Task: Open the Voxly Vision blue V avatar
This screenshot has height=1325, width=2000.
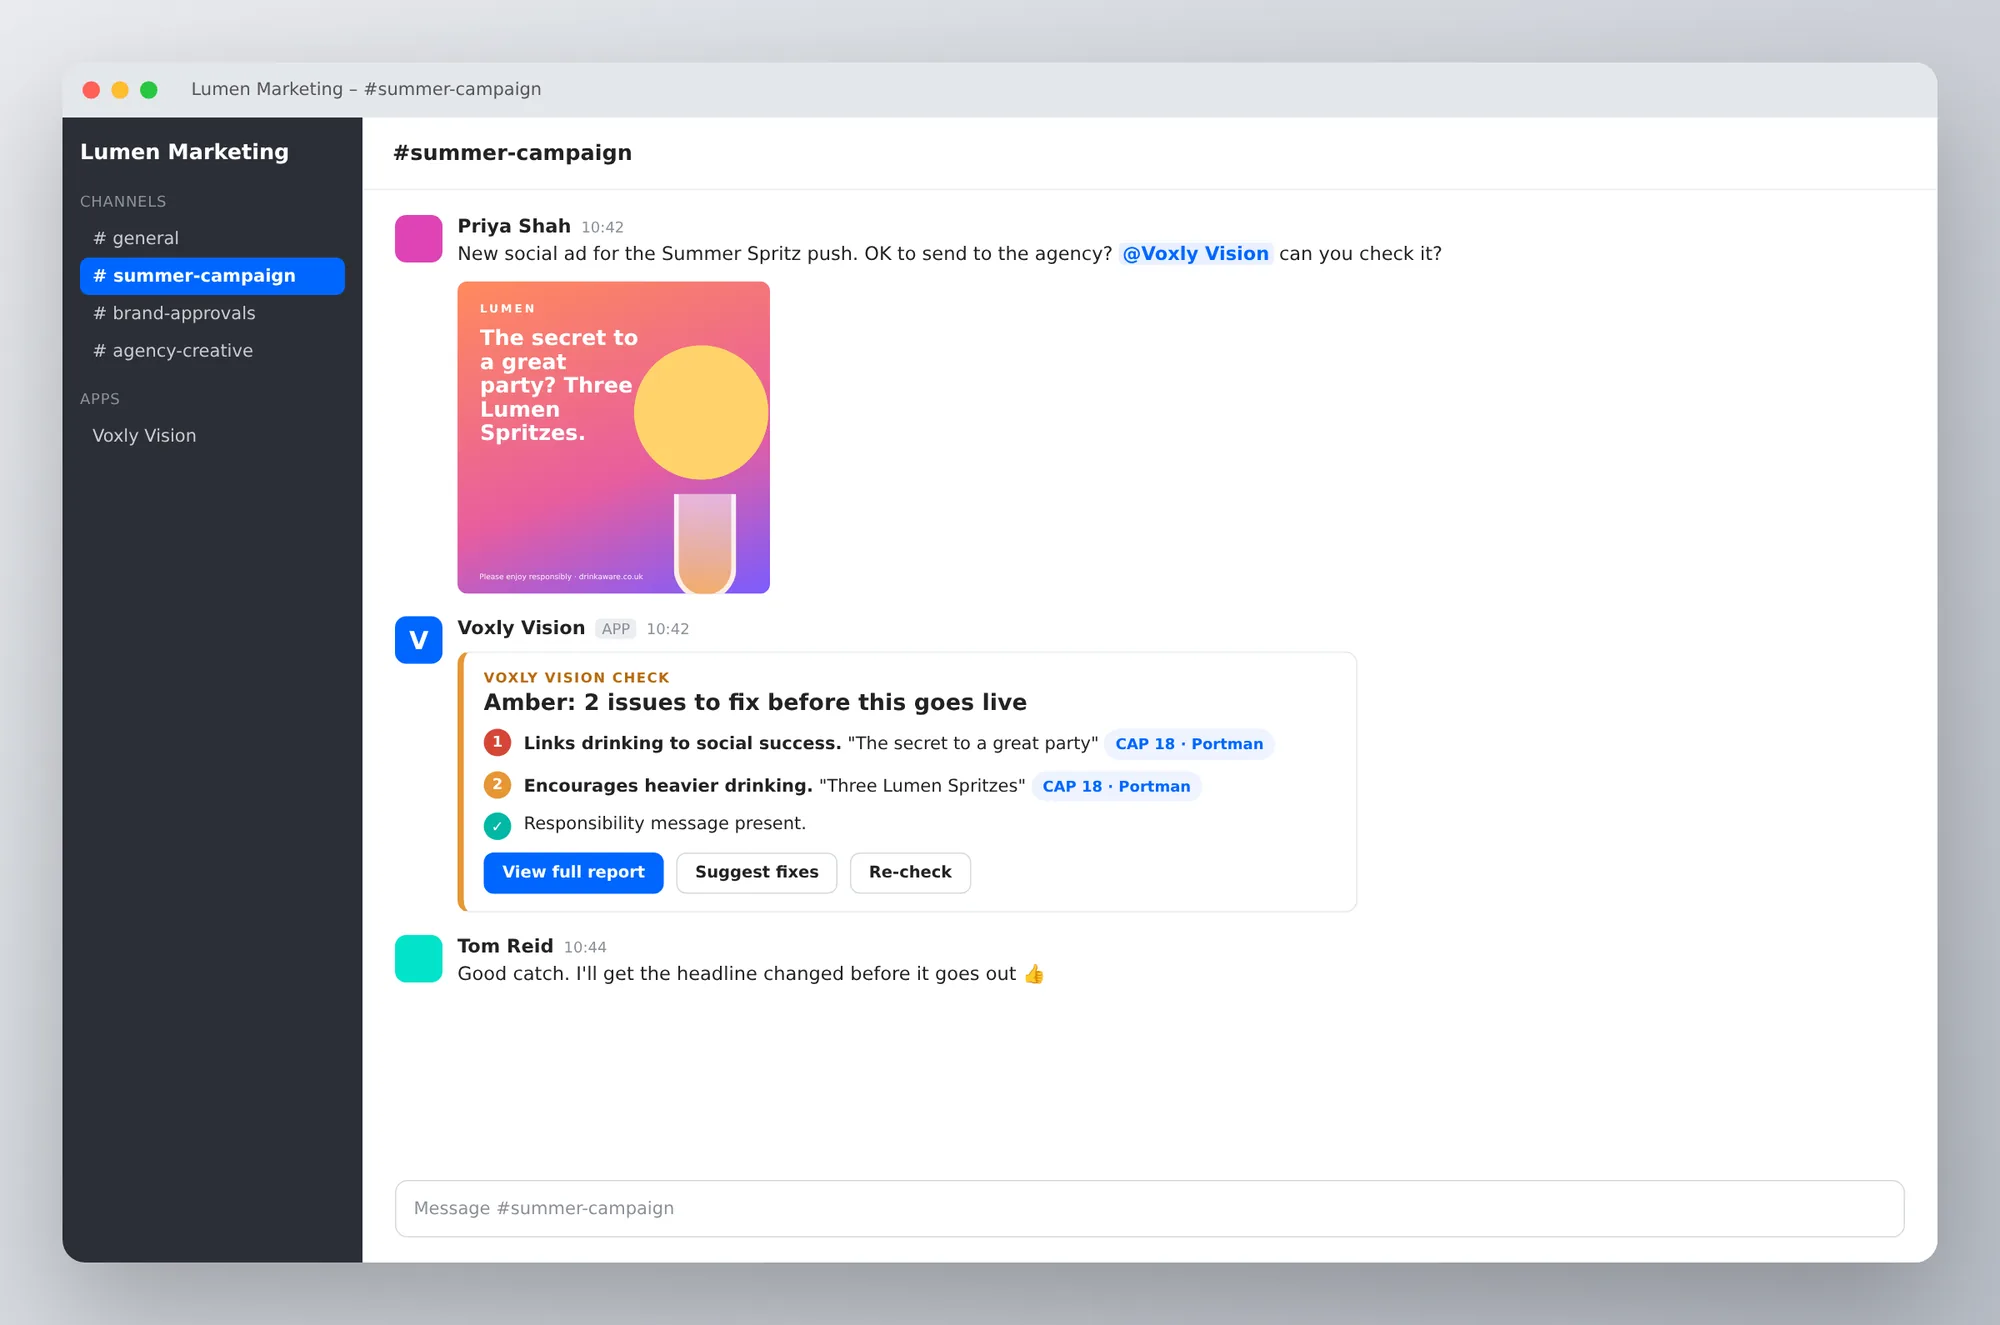Action: pos(418,640)
